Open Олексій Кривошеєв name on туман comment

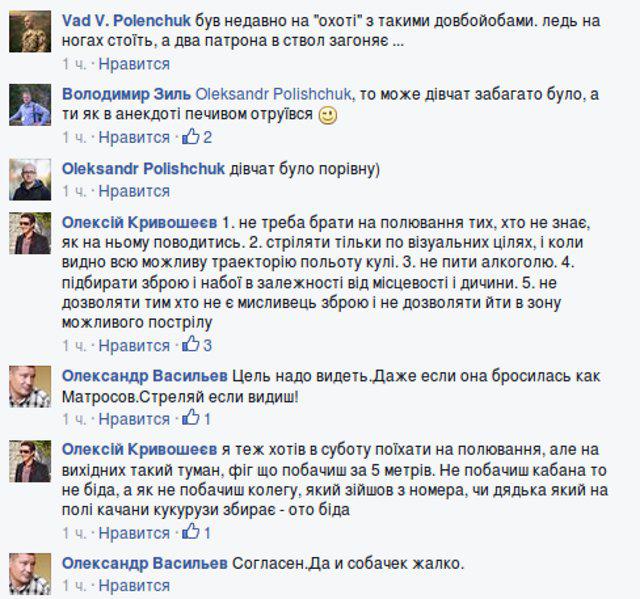click(x=139, y=449)
